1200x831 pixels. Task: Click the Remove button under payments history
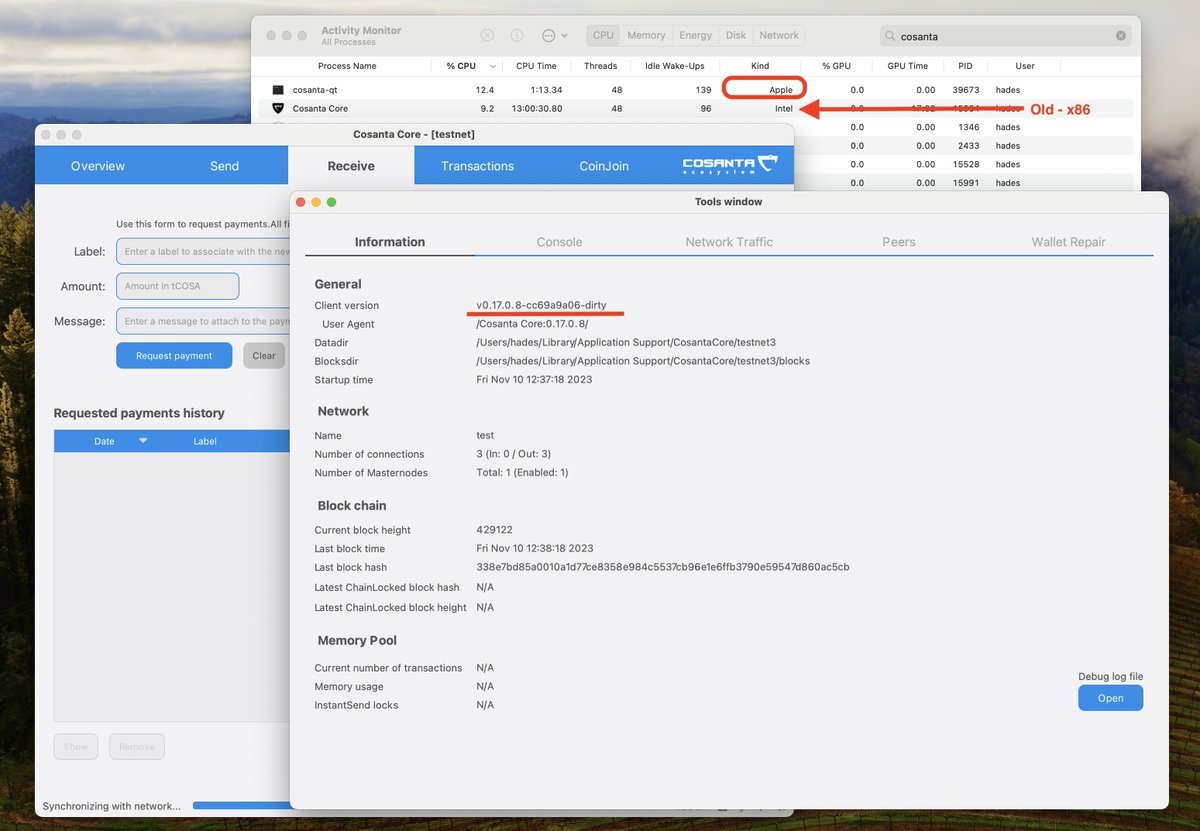pyautogui.click(x=137, y=747)
